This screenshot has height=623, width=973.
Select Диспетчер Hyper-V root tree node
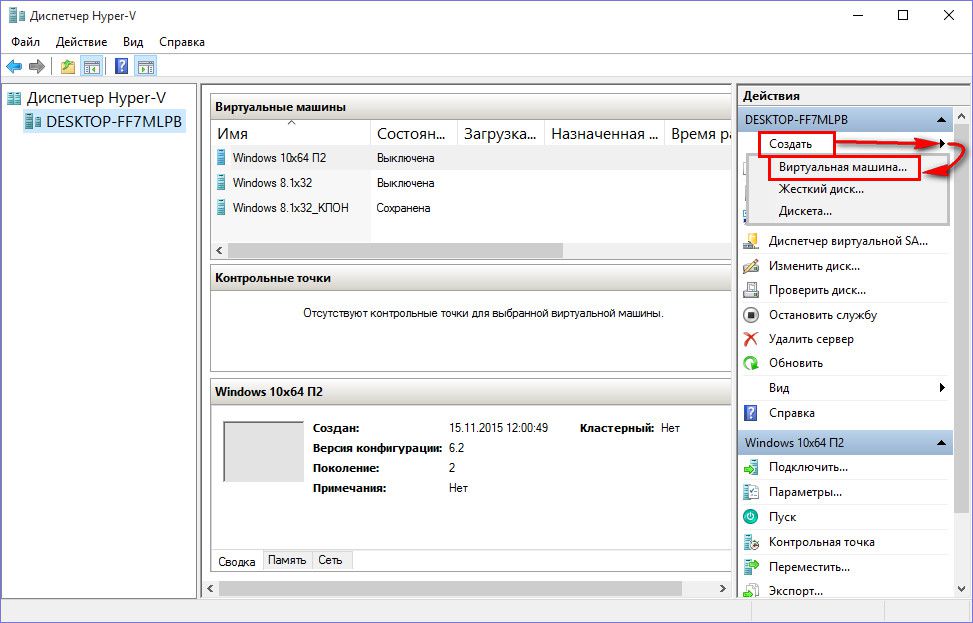96,98
